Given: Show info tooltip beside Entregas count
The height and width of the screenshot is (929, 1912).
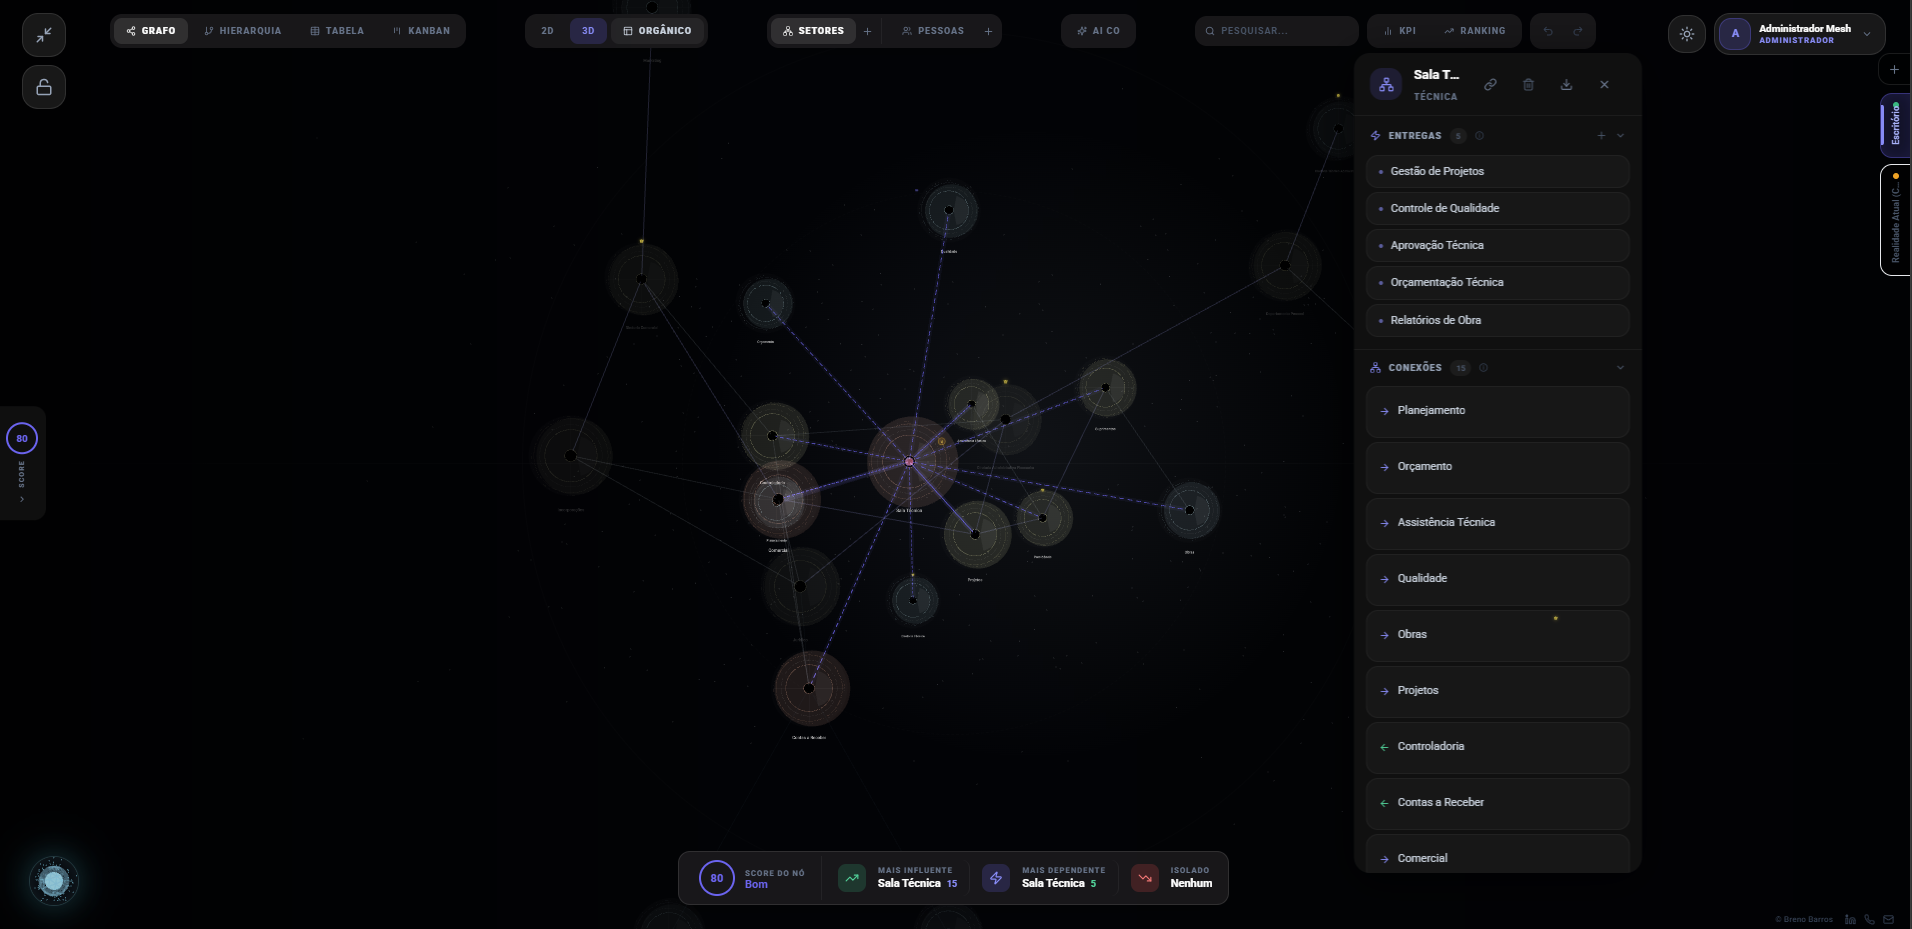Looking at the screenshot, I should (x=1479, y=136).
